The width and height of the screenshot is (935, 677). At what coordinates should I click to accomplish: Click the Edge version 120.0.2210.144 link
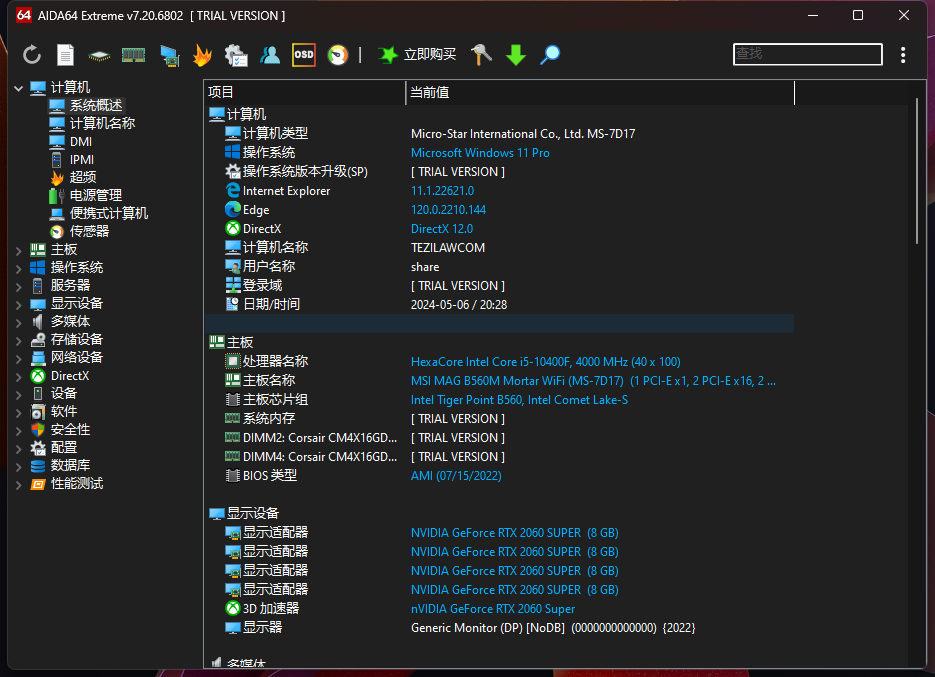click(x=448, y=210)
